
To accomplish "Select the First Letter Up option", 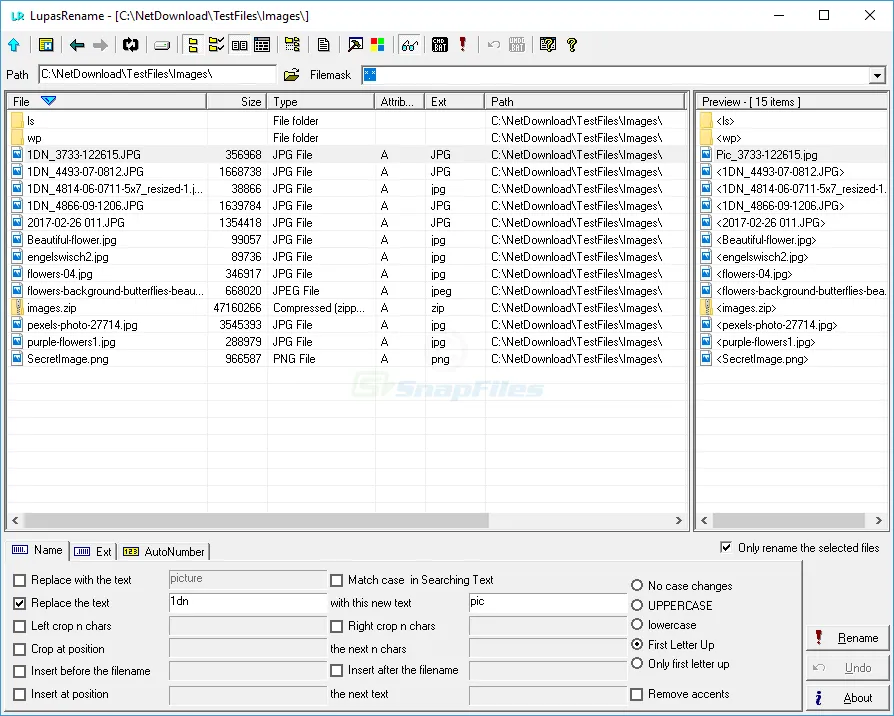I will click(637, 644).
